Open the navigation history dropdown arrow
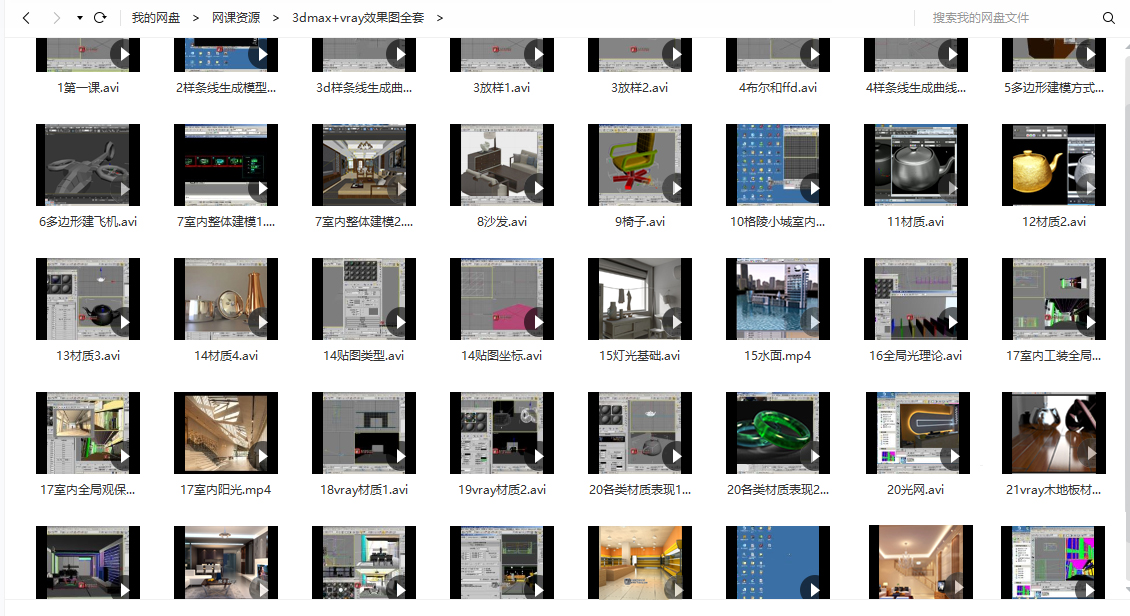The image size is (1130, 616). click(79, 17)
